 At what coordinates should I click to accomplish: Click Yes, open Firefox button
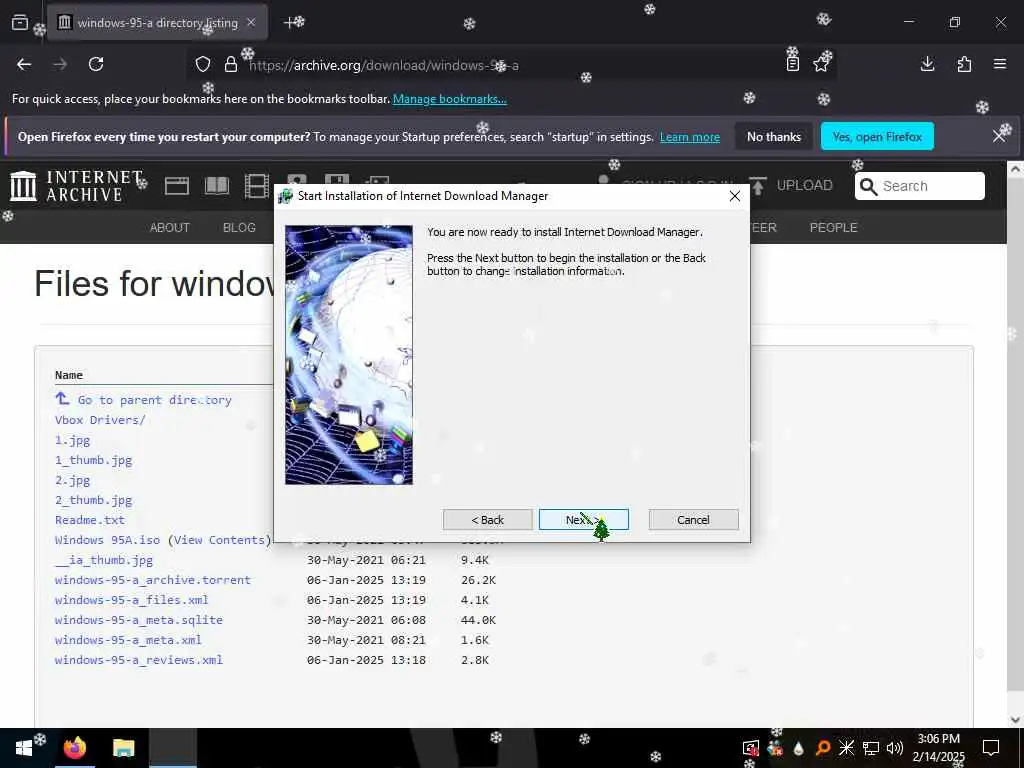877,136
